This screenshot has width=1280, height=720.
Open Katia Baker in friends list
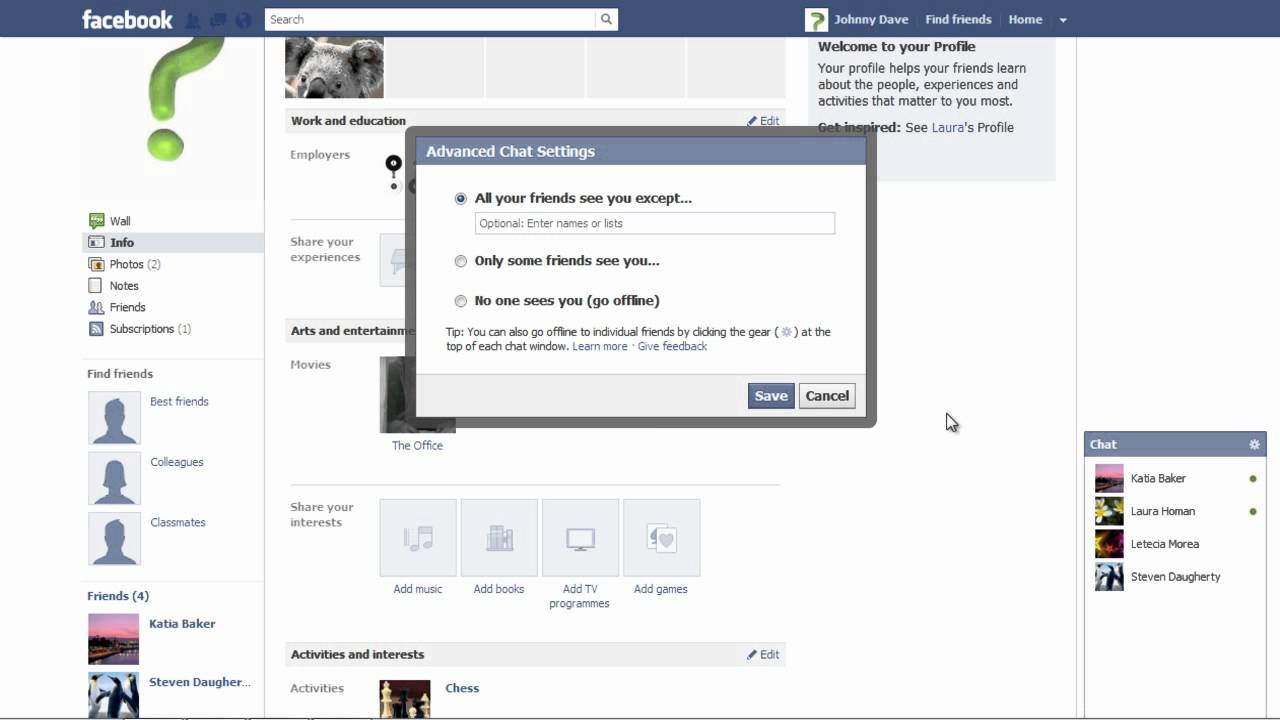pos(182,623)
